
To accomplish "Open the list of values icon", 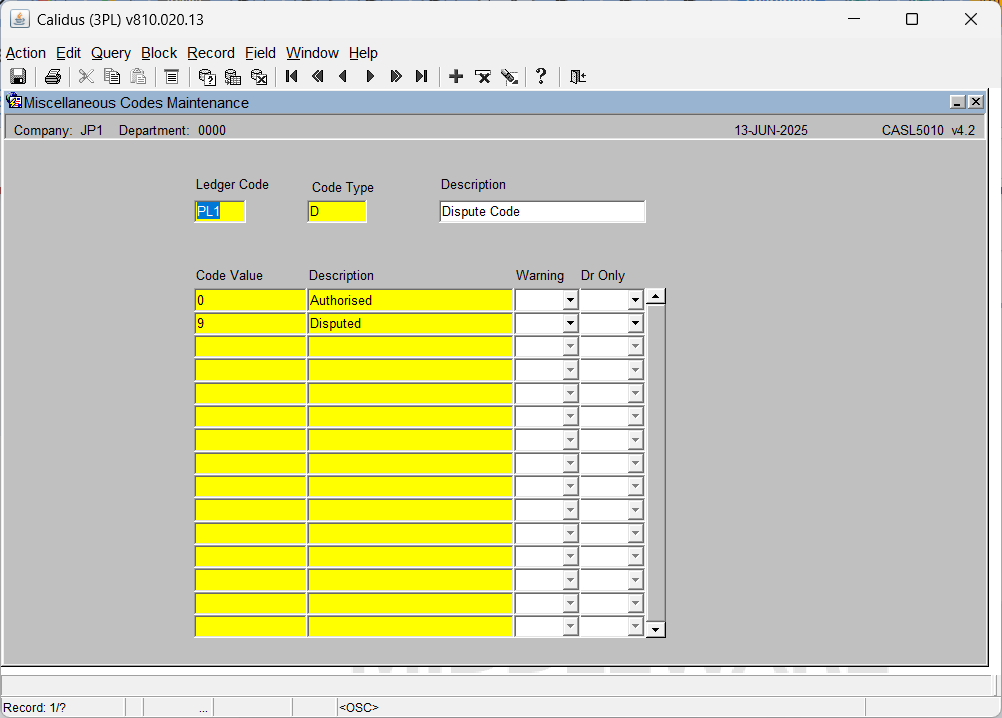I will point(171,77).
